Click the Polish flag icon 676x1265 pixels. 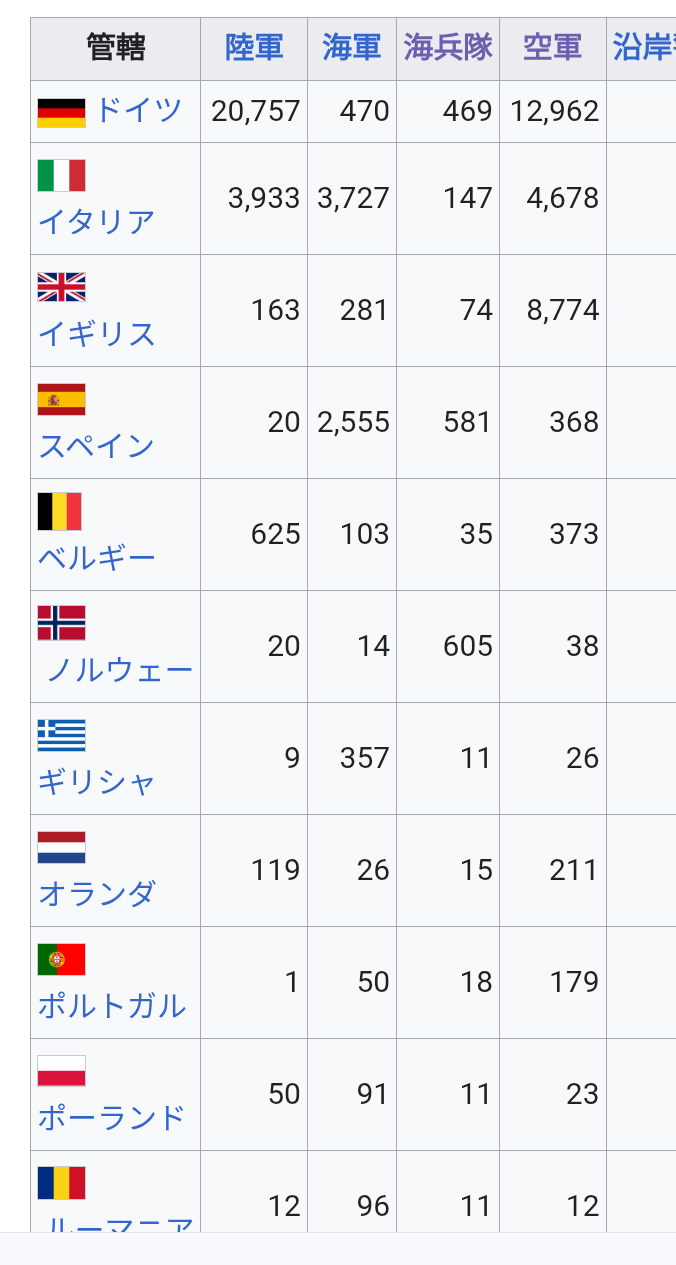61,1071
